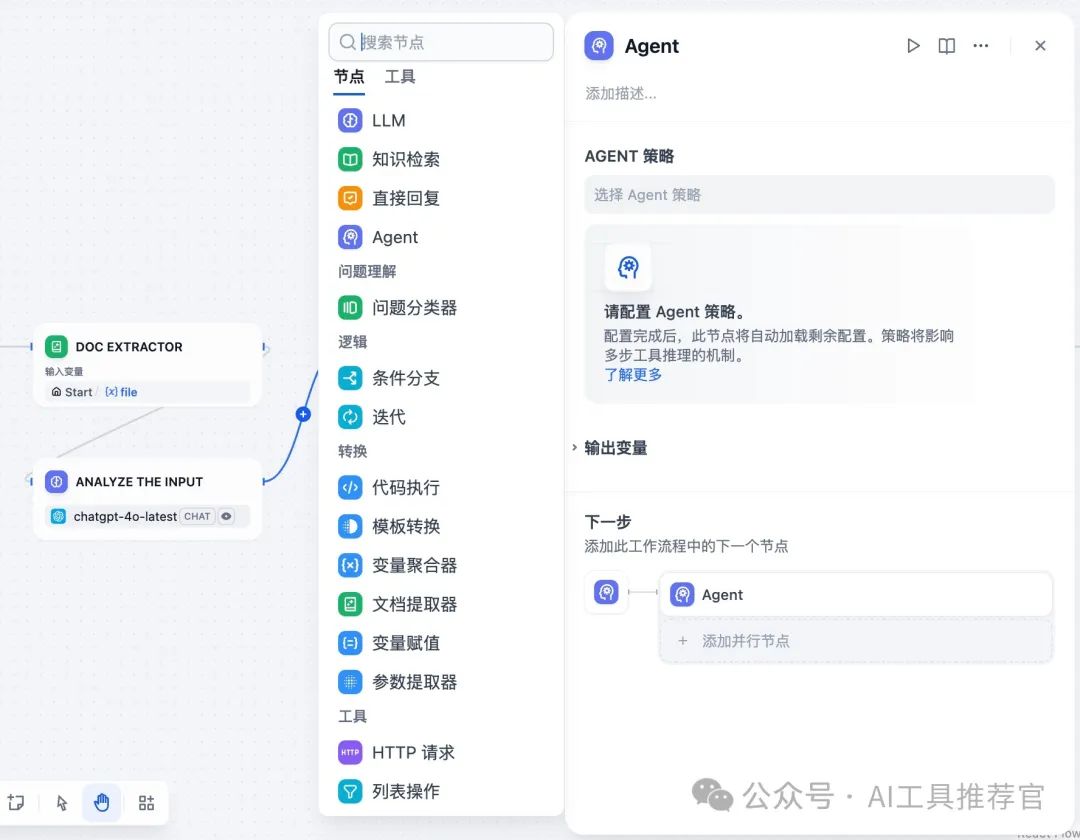Expand the 输出变量 section
1080x840 pixels.
coord(614,449)
